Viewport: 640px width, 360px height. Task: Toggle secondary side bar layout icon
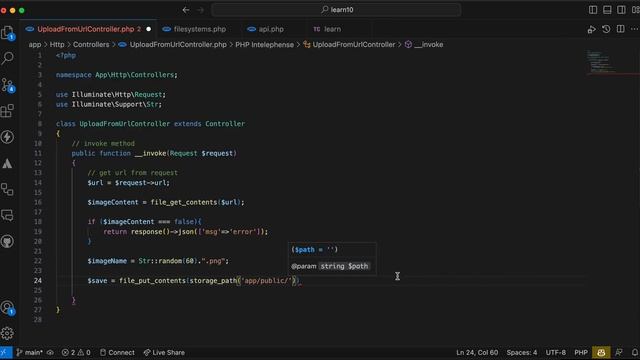tap(621, 10)
